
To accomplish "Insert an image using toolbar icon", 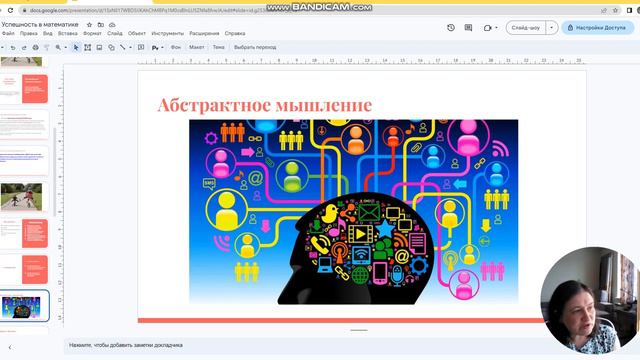I will click(x=99, y=47).
